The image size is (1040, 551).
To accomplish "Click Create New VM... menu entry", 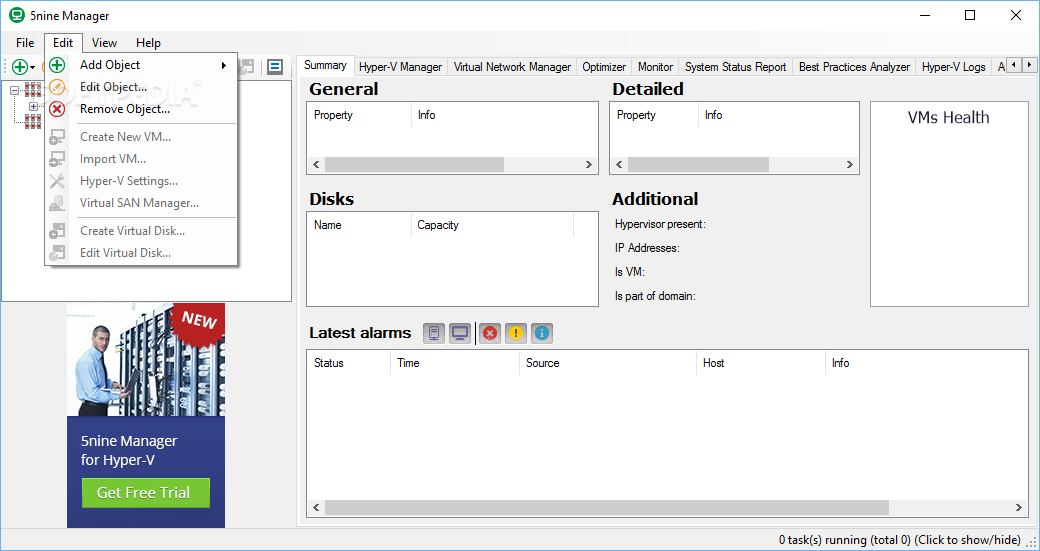I will click(x=141, y=137).
